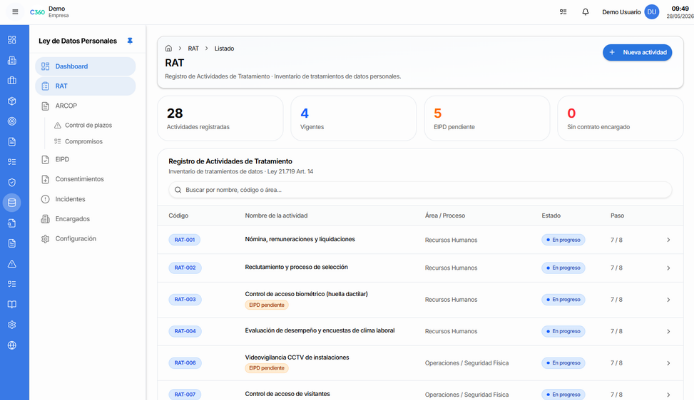The width and height of the screenshot is (700, 400).
Task: Click Nombre de la actividad column header
Action: tap(276, 216)
